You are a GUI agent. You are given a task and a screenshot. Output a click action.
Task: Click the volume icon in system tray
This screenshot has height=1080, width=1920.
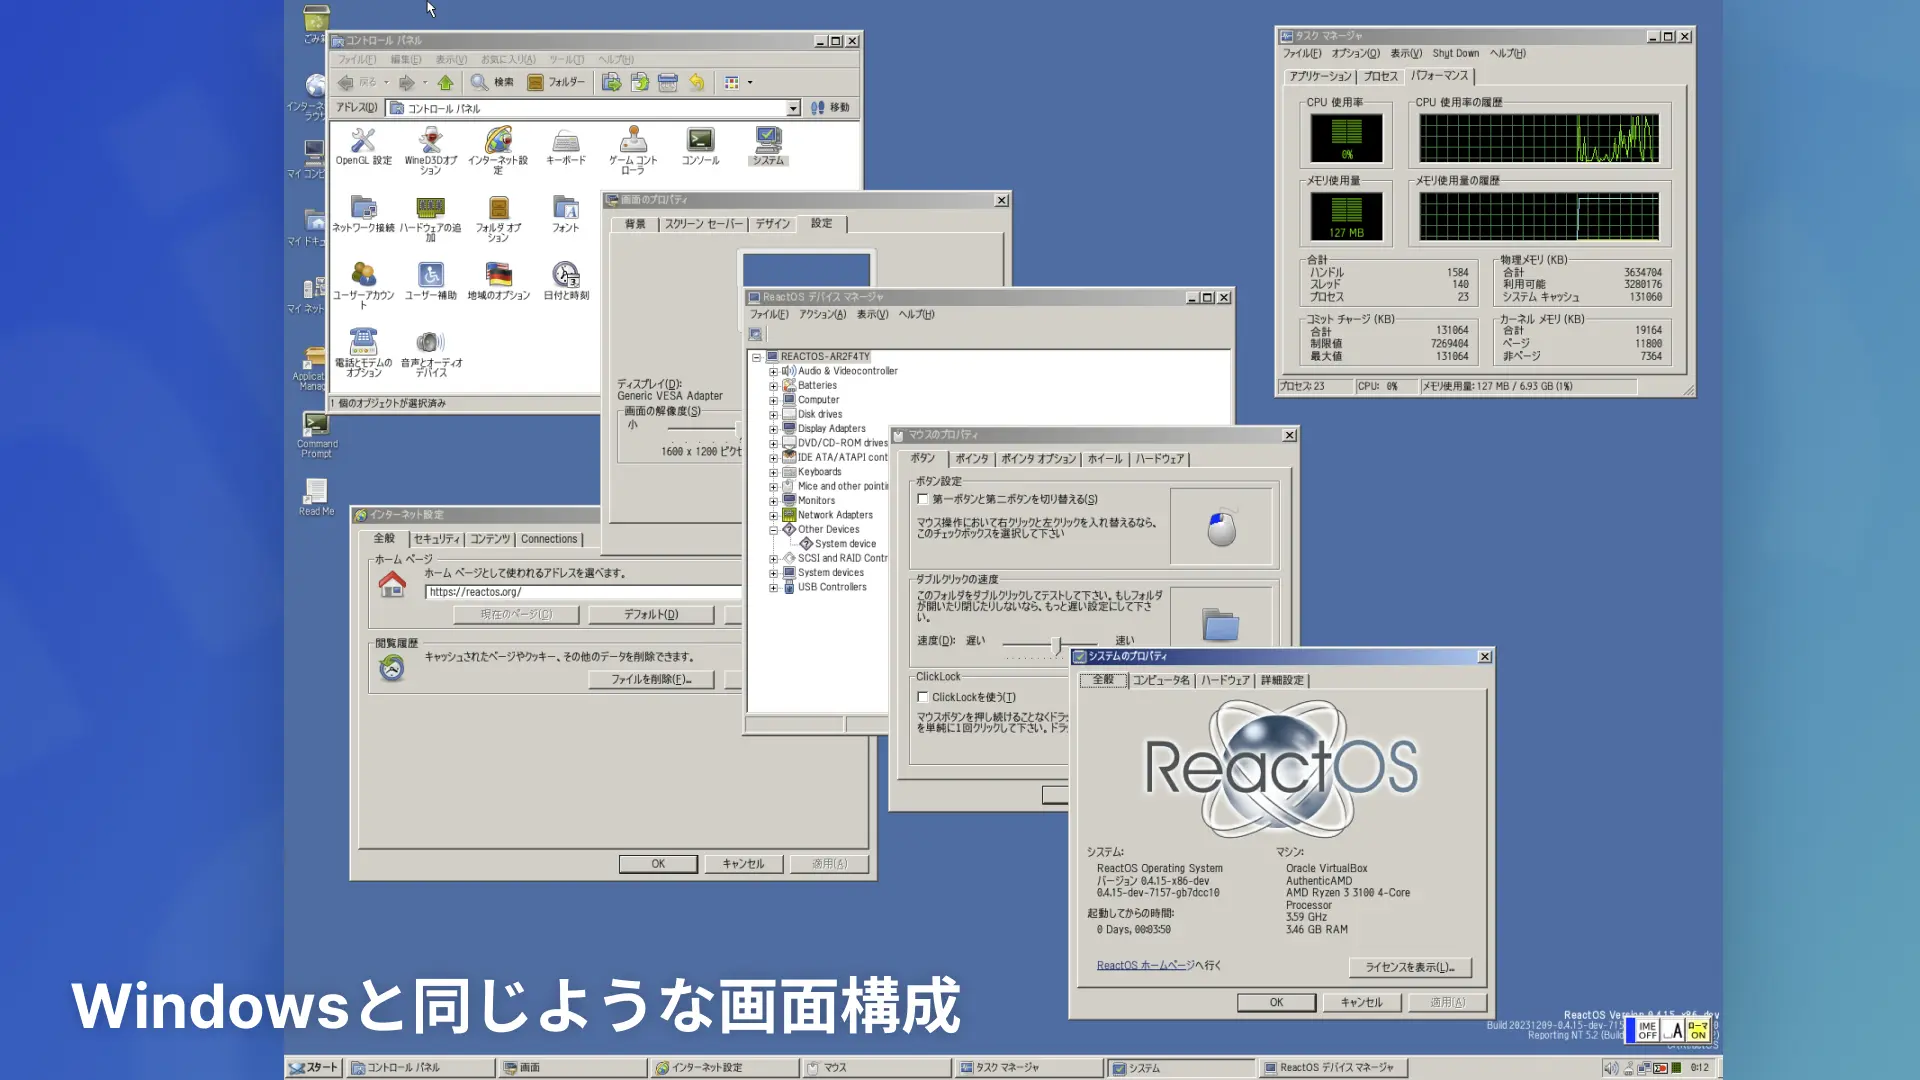point(1610,1068)
